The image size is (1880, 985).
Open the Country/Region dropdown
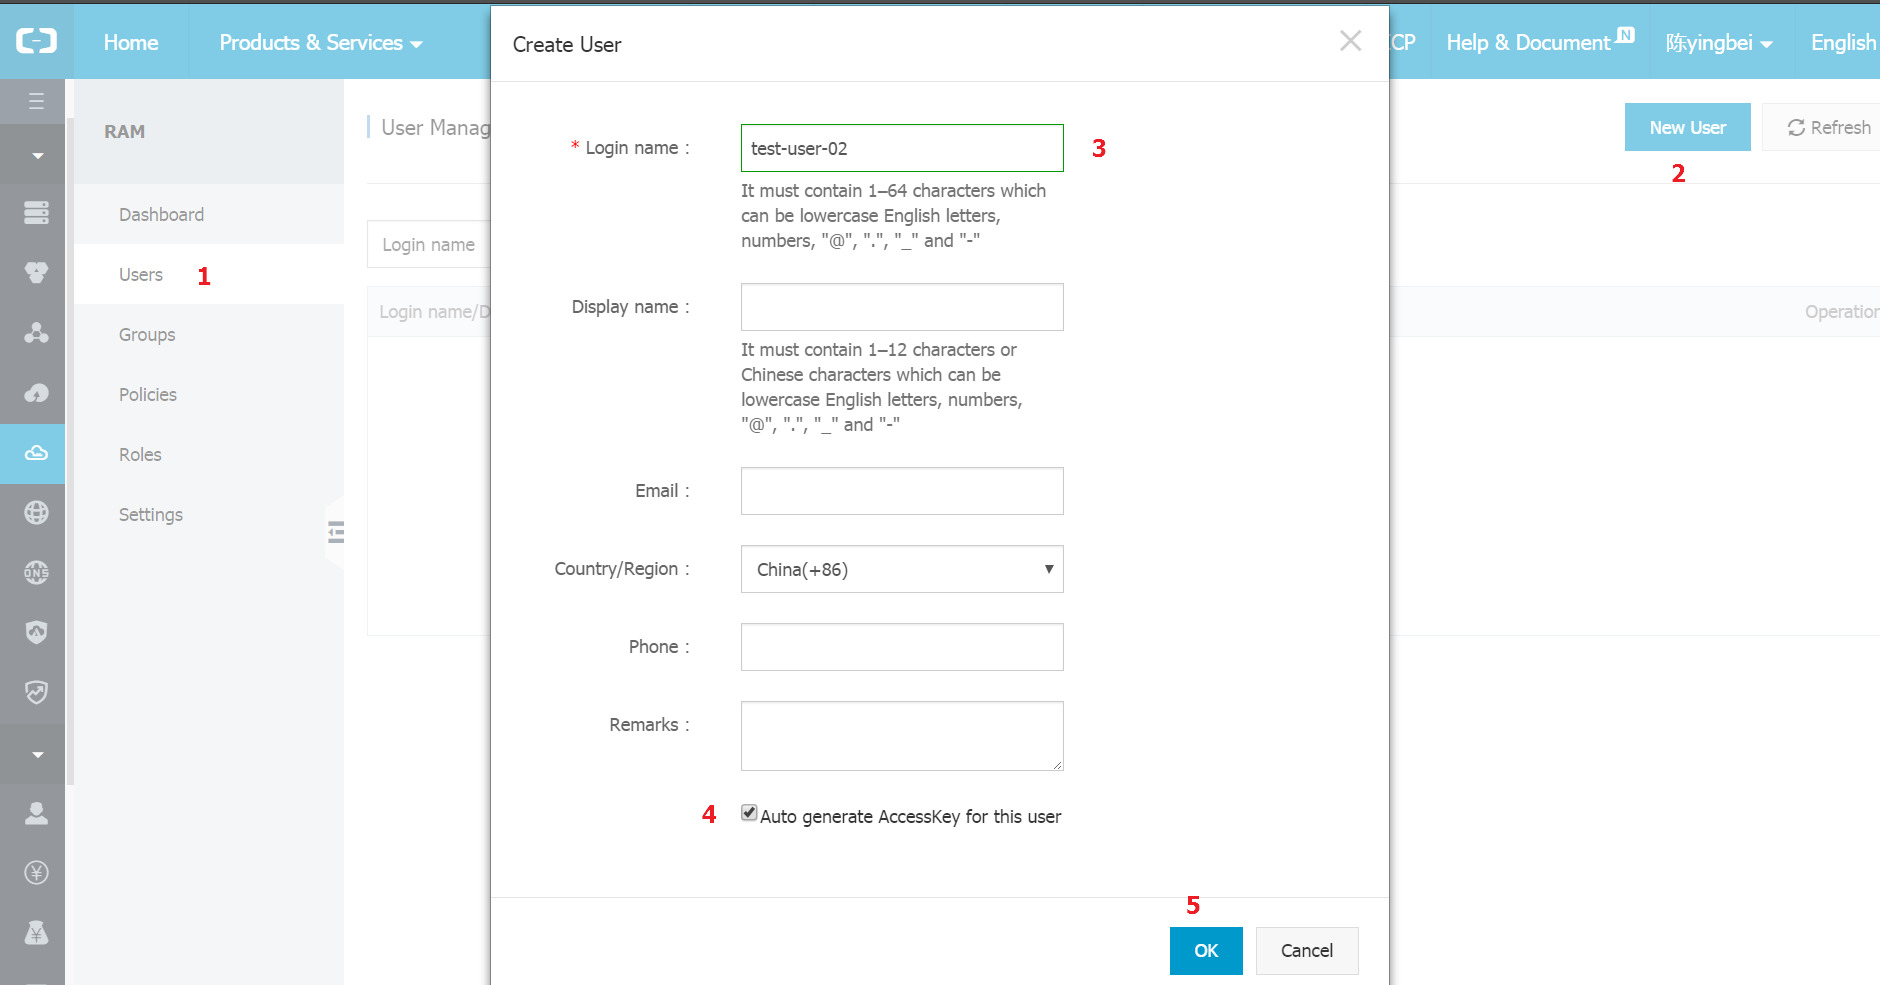[902, 569]
